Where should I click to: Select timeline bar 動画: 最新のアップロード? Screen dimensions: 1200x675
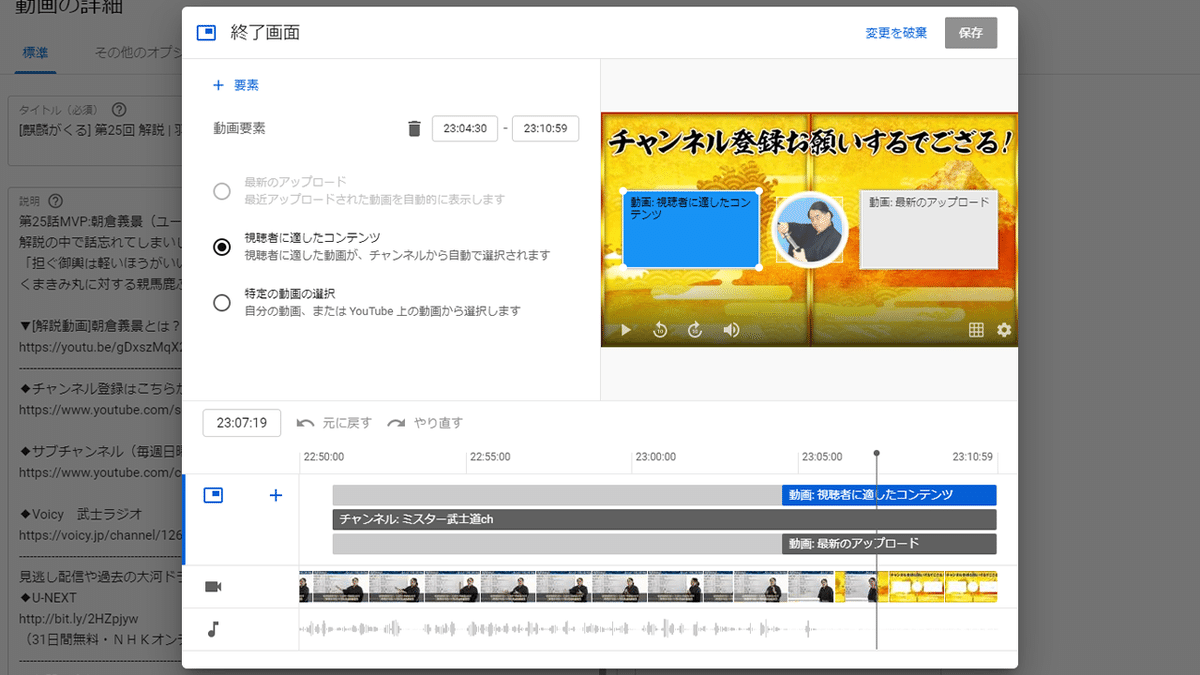coord(889,543)
